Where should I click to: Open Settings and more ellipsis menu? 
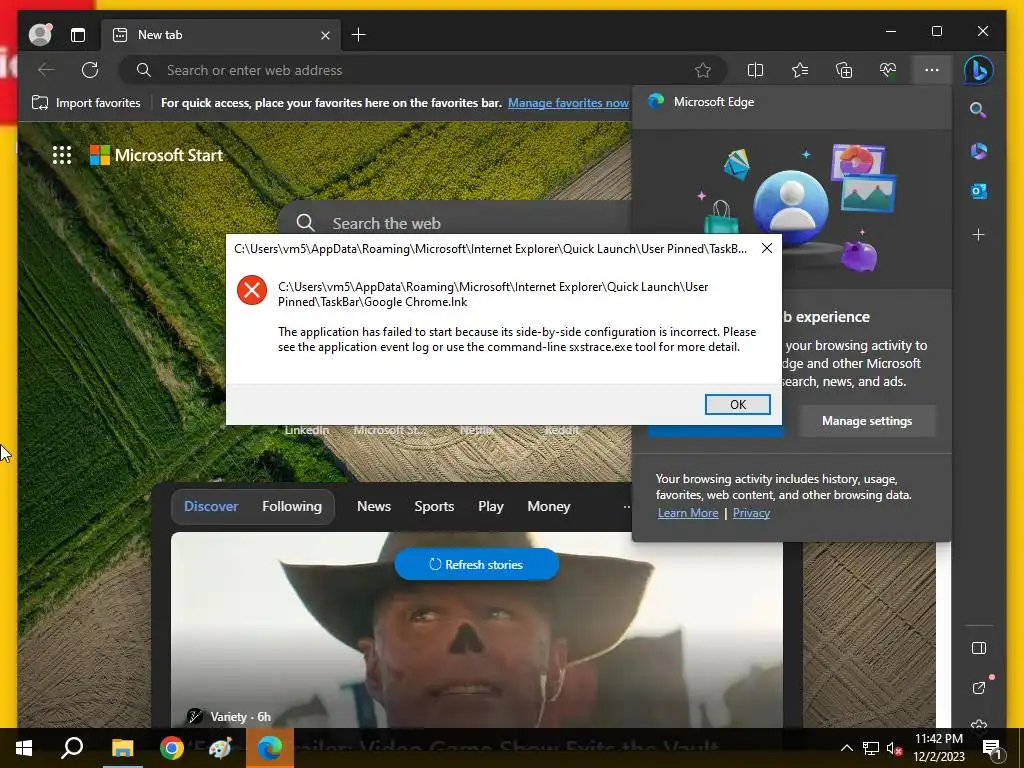932,70
